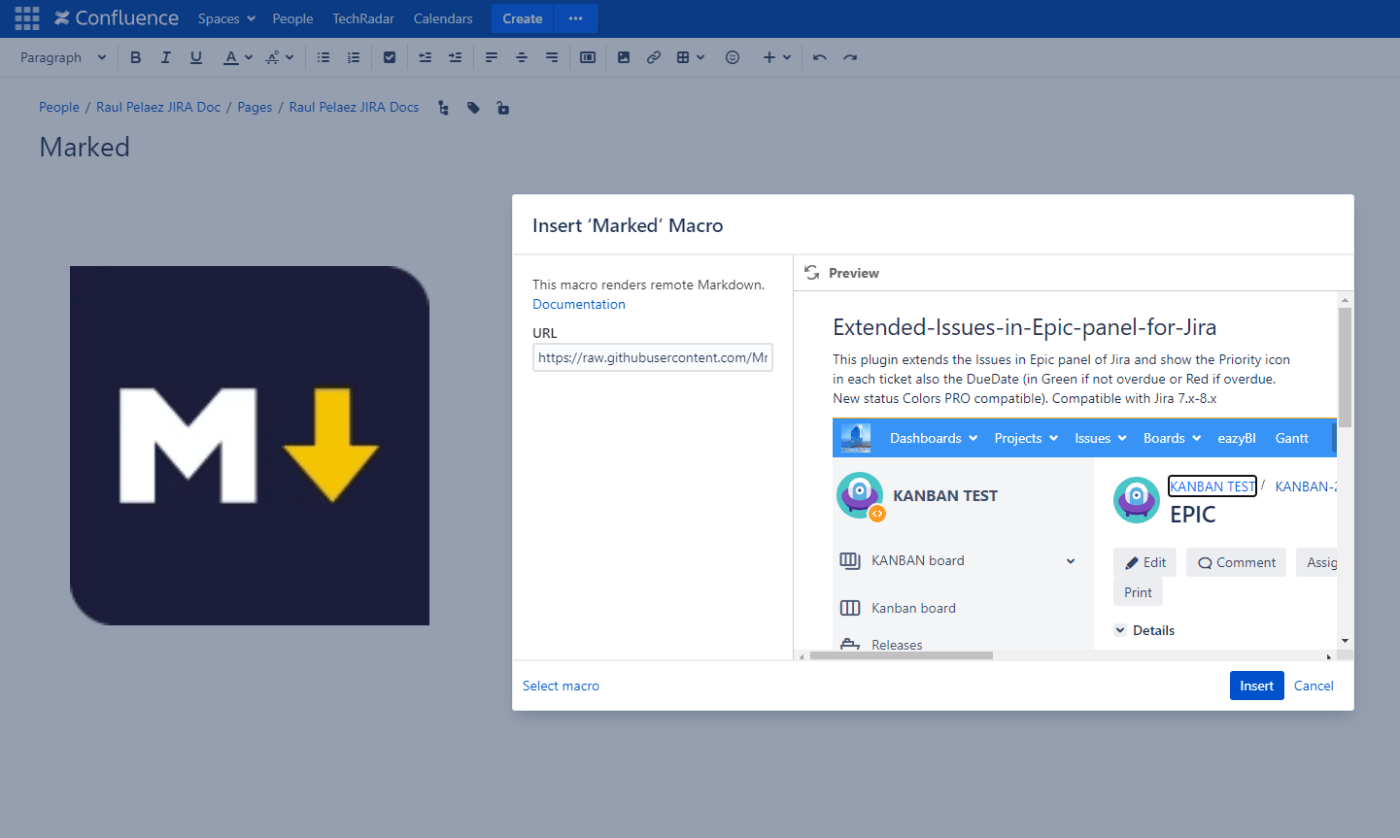
Task: Refresh the macro preview
Action: [812, 273]
